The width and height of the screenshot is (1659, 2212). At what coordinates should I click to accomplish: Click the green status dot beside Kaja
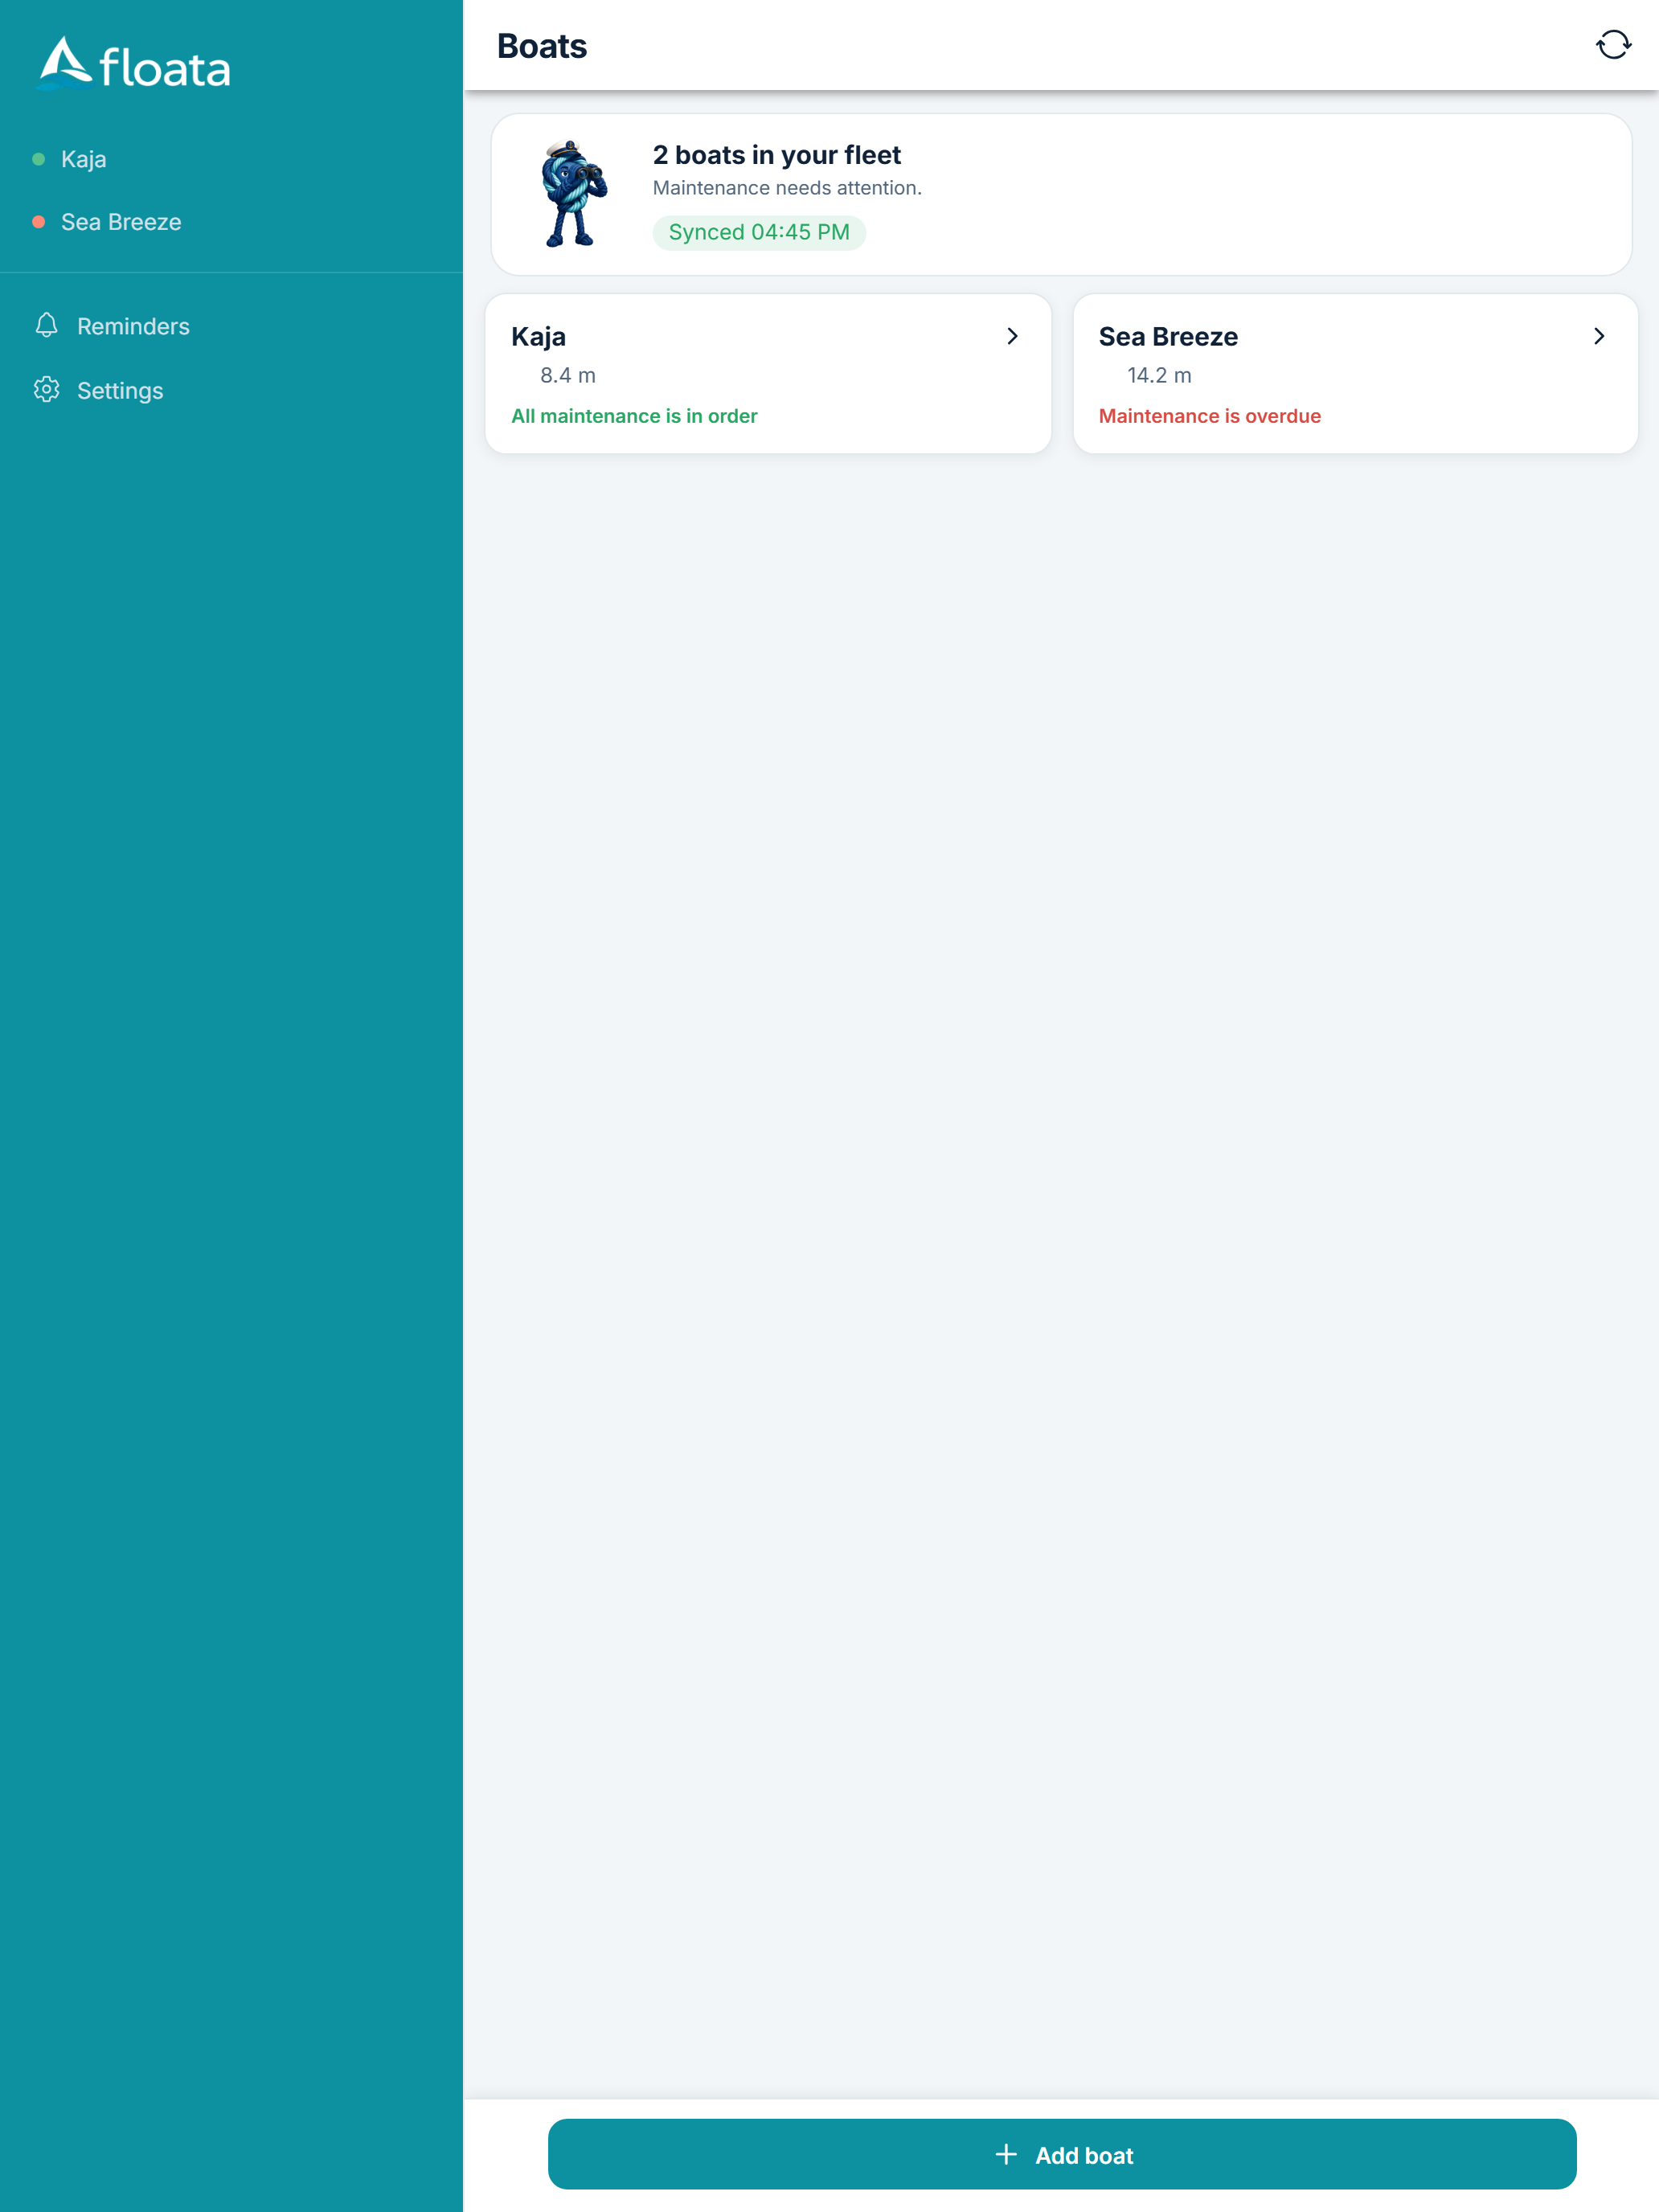click(x=39, y=159)
